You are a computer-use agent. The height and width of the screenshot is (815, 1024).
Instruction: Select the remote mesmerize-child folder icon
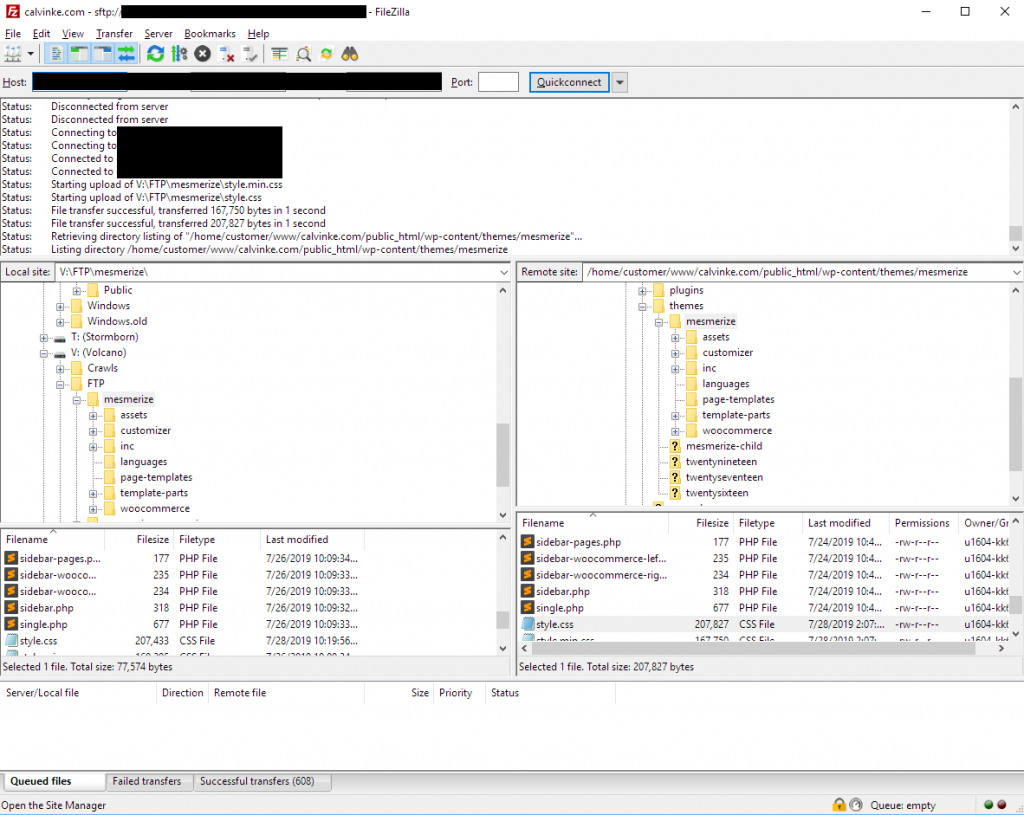click(675, 446)
